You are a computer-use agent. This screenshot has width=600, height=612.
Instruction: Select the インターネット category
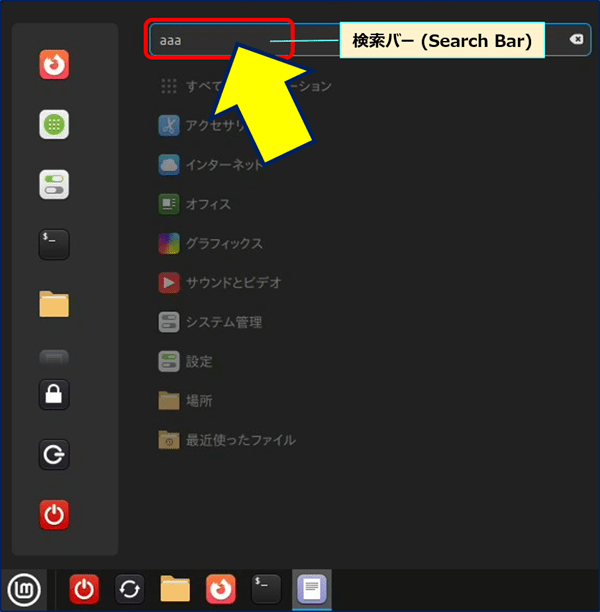211,165
